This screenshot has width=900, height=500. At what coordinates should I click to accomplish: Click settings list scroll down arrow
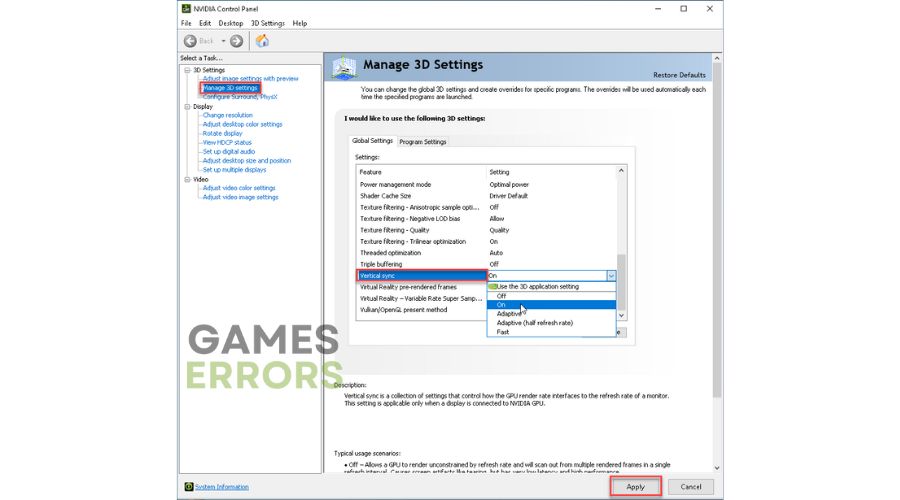tap(621, 315)
